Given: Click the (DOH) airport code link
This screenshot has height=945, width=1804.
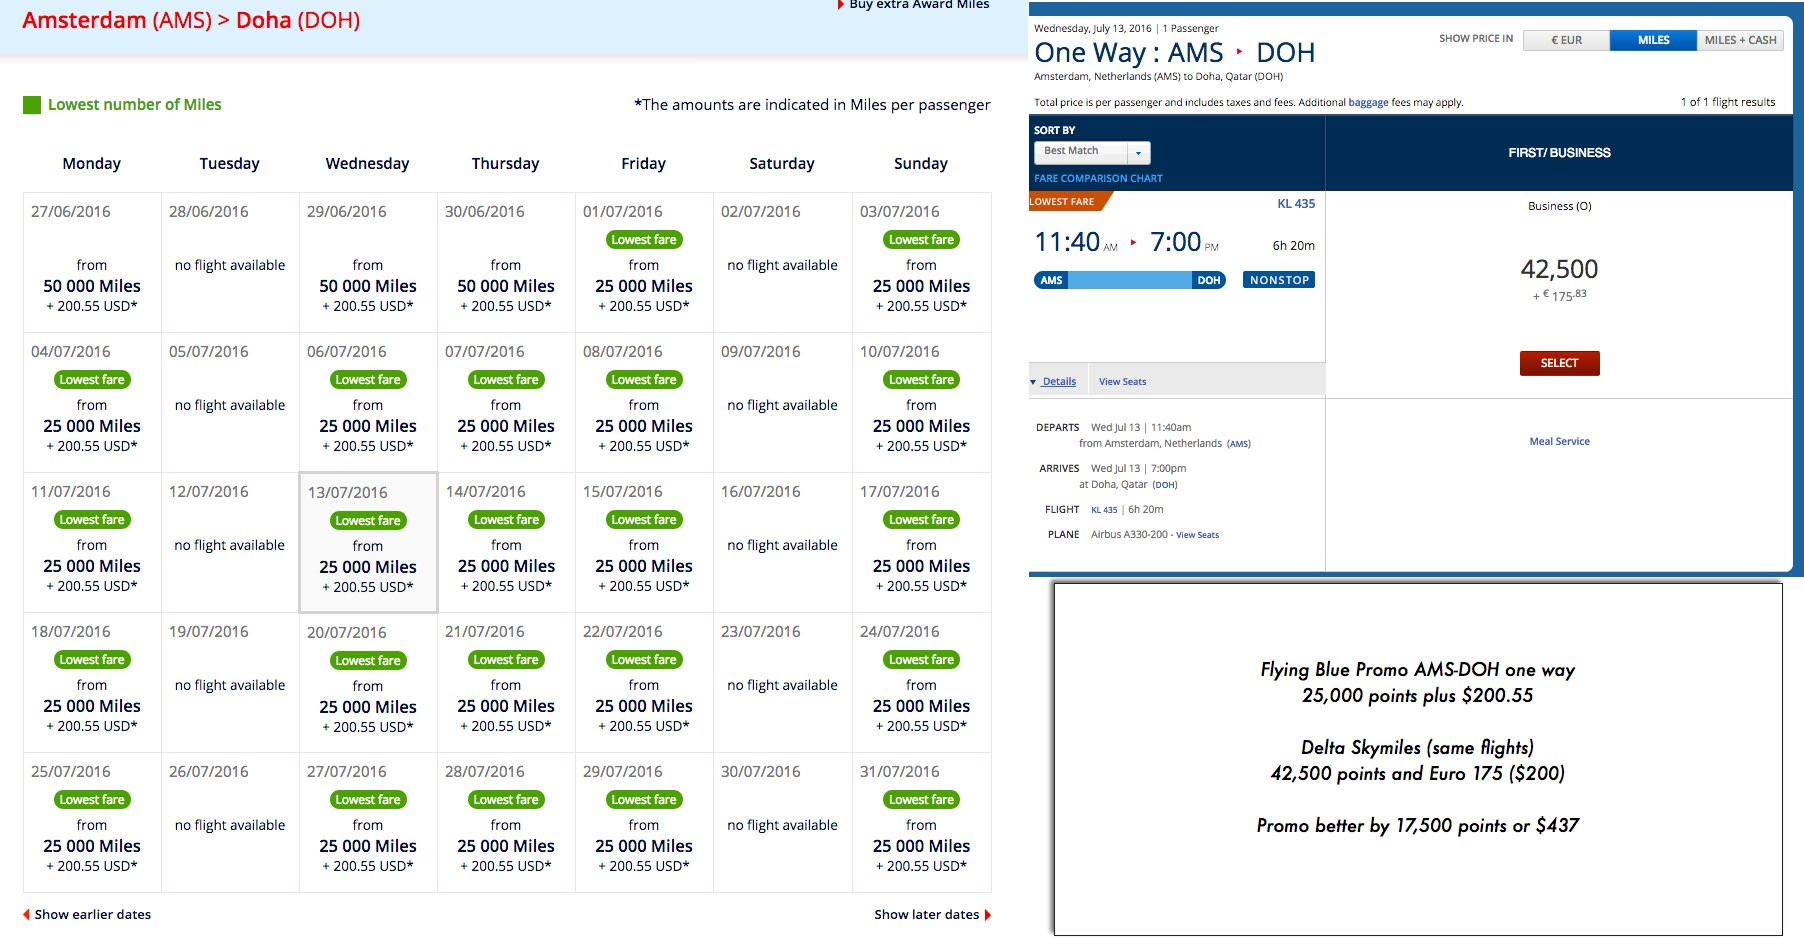Looking at the screenshot, I should click(1165, 485).
